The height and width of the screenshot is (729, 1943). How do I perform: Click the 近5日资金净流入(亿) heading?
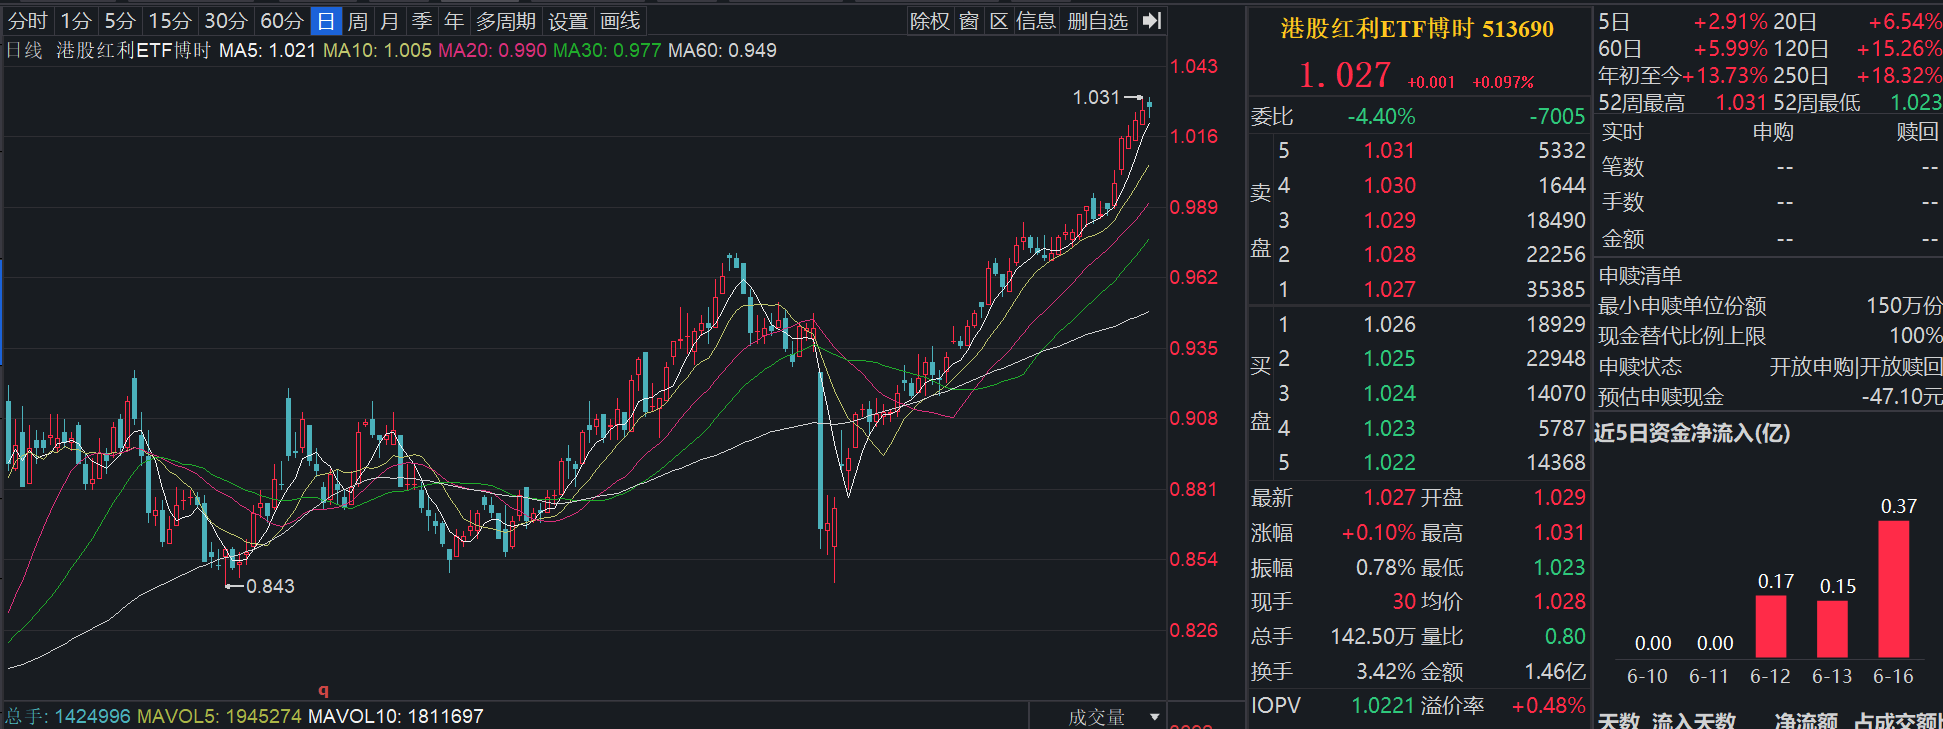click(1692, 433)
